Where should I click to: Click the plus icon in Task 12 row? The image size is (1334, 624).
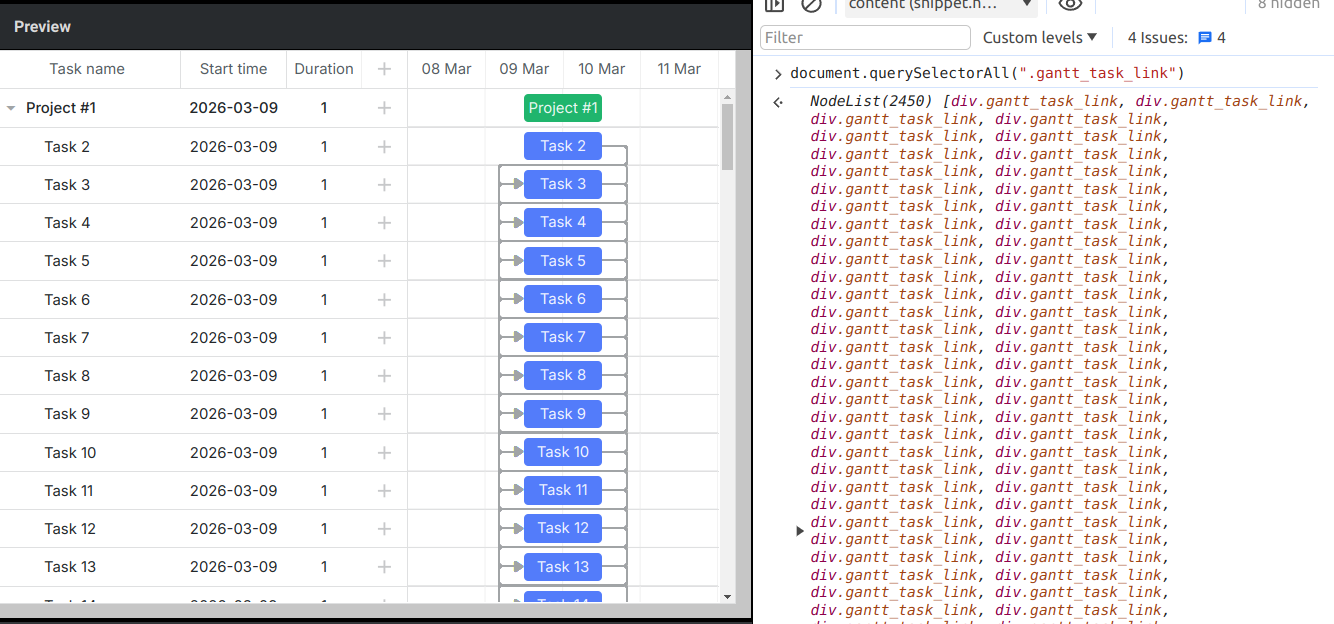384,529
